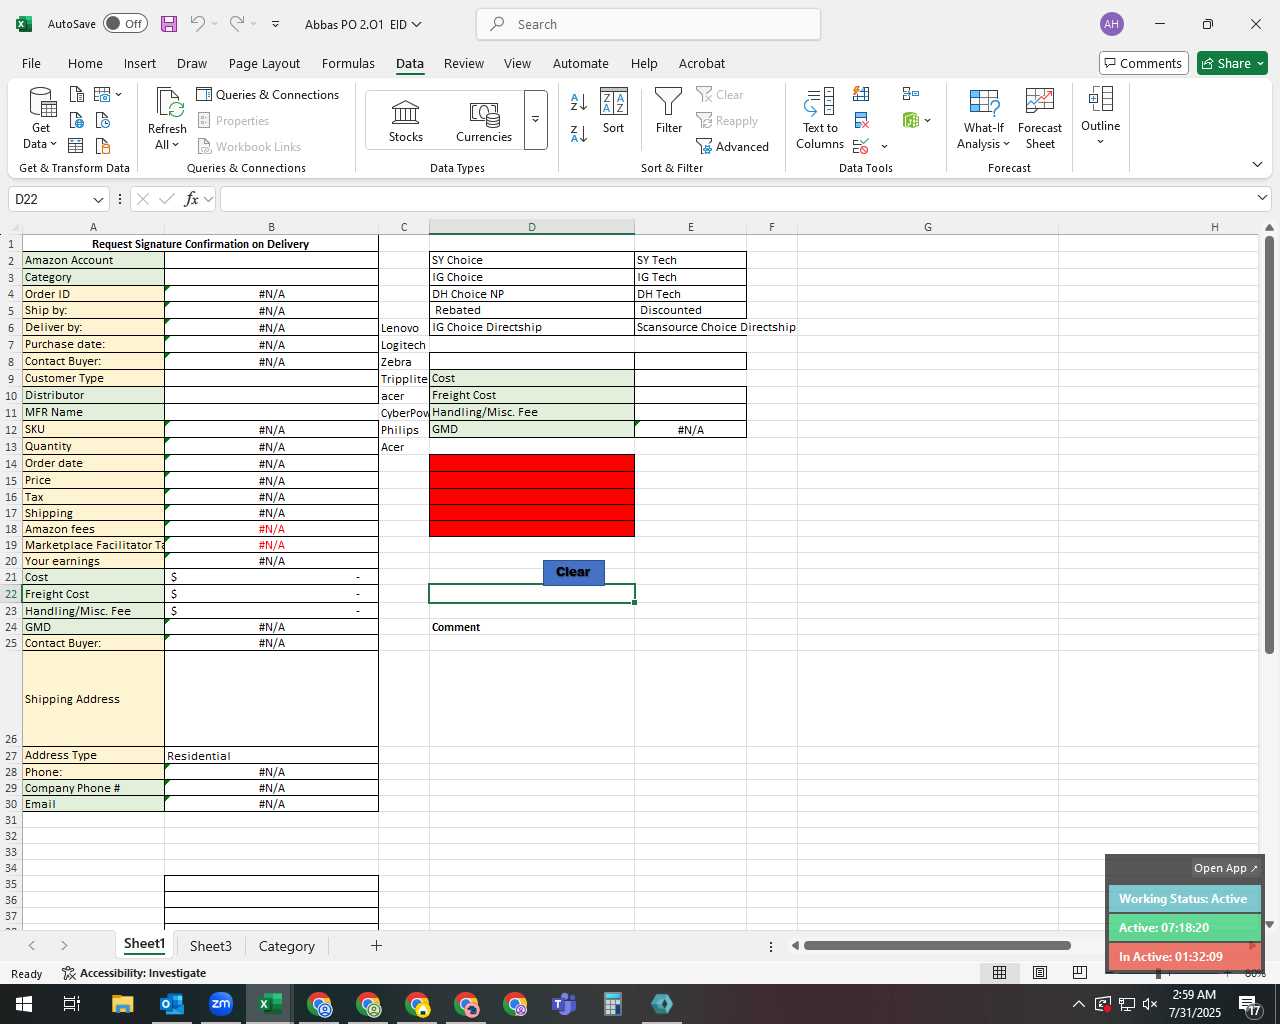
Task: Open workbook title dropdown
Action: coord(417,24)
